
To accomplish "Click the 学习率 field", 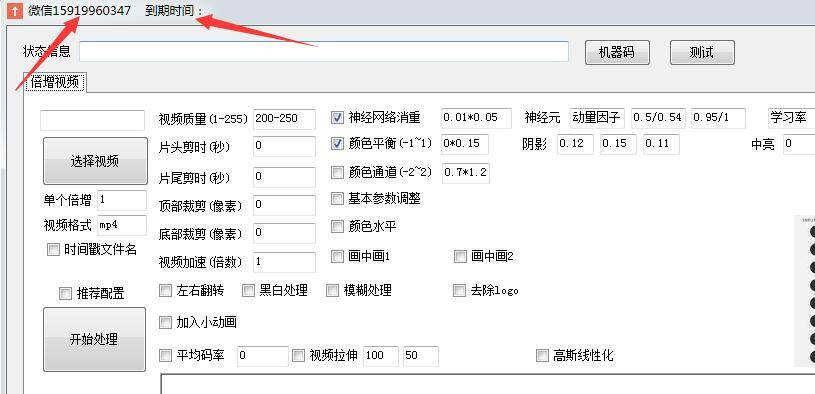I will pos(791,118).
